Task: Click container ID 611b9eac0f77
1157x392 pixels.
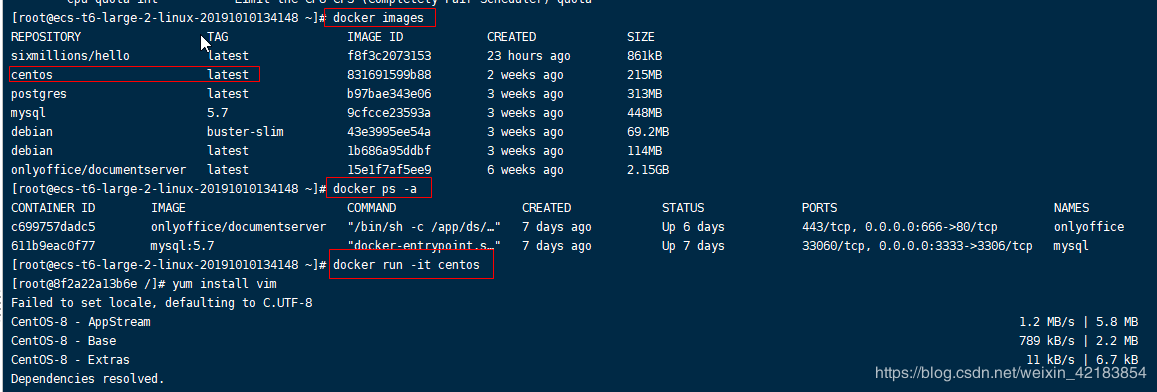Action: pyautogui.click(x=52, y=246)
